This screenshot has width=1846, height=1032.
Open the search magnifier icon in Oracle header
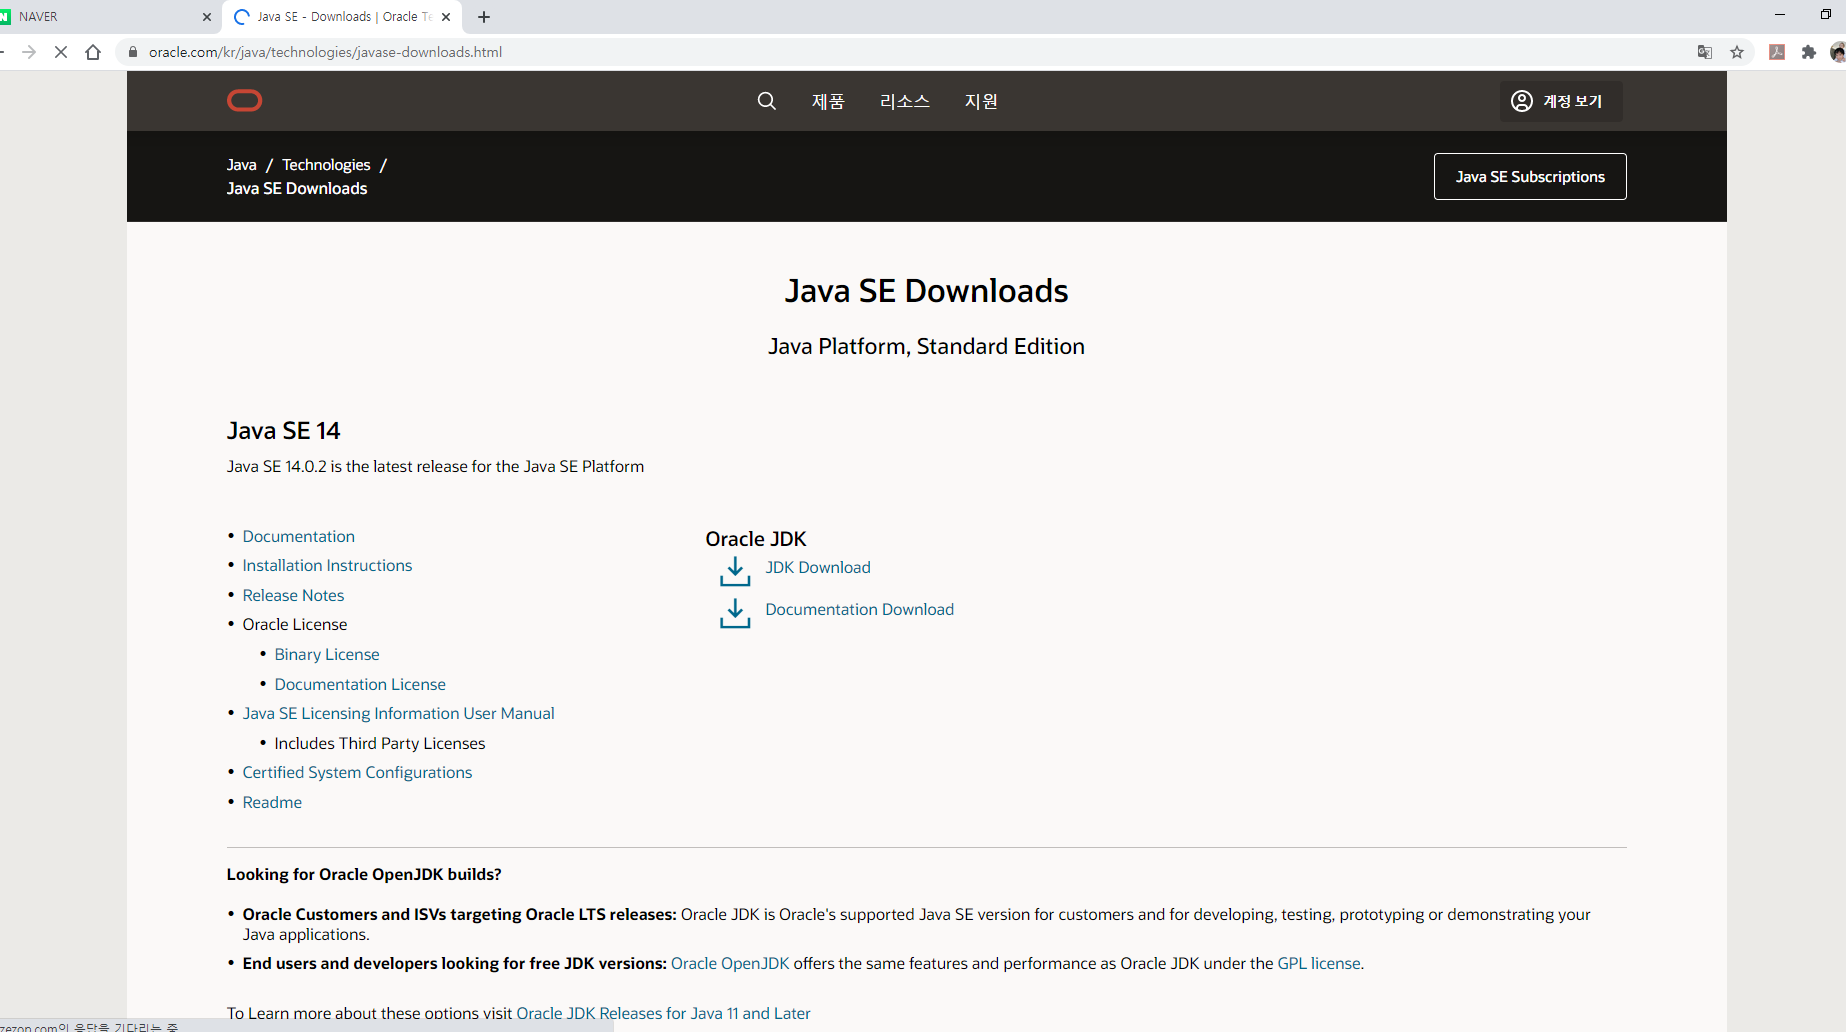(766, 101)
